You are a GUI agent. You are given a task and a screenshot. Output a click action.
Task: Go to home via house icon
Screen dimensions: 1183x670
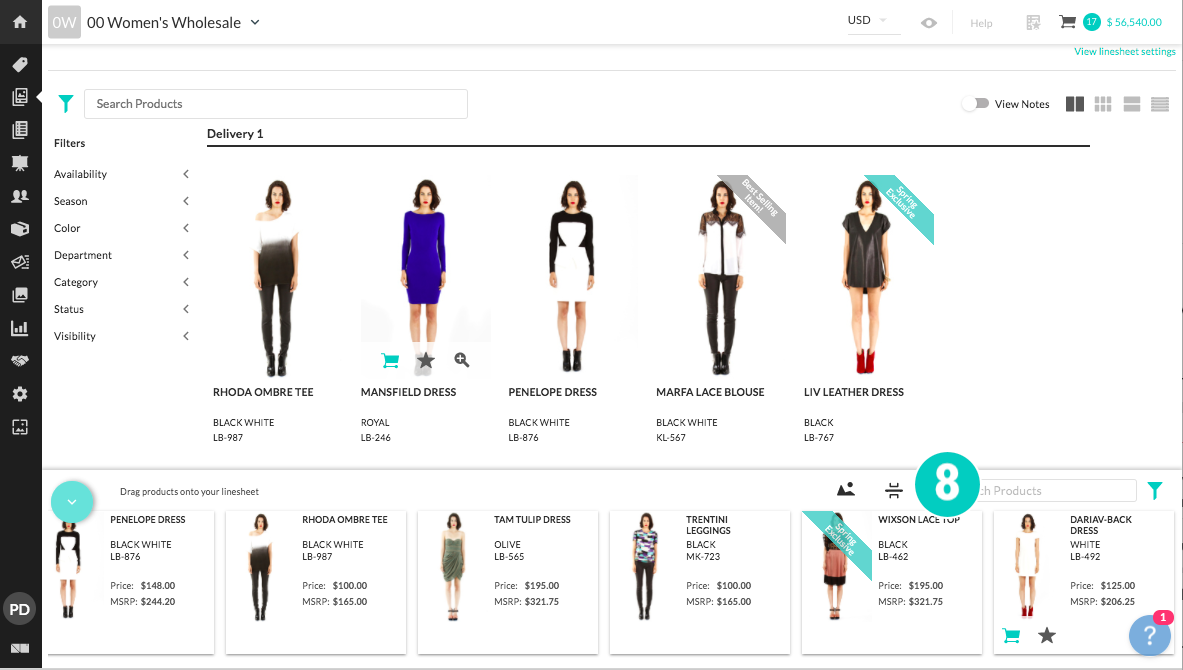coord(20,22)
